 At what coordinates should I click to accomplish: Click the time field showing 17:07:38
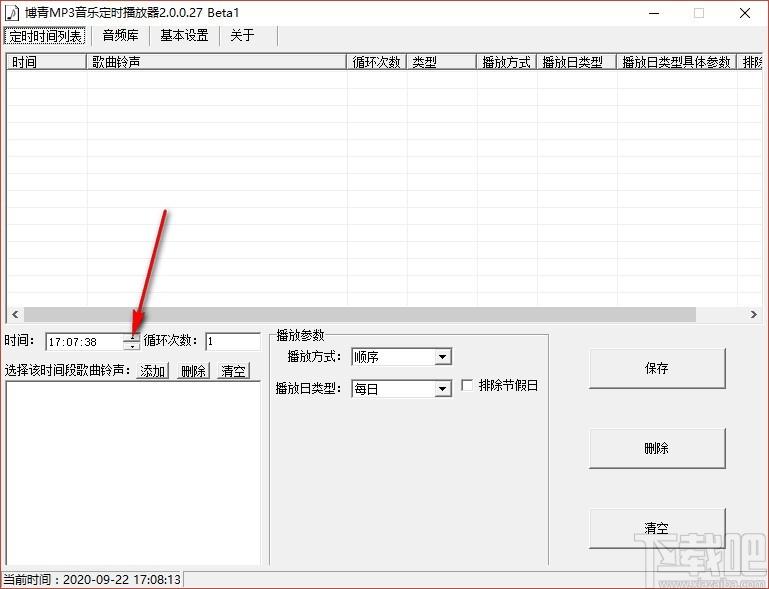point(84,342)
